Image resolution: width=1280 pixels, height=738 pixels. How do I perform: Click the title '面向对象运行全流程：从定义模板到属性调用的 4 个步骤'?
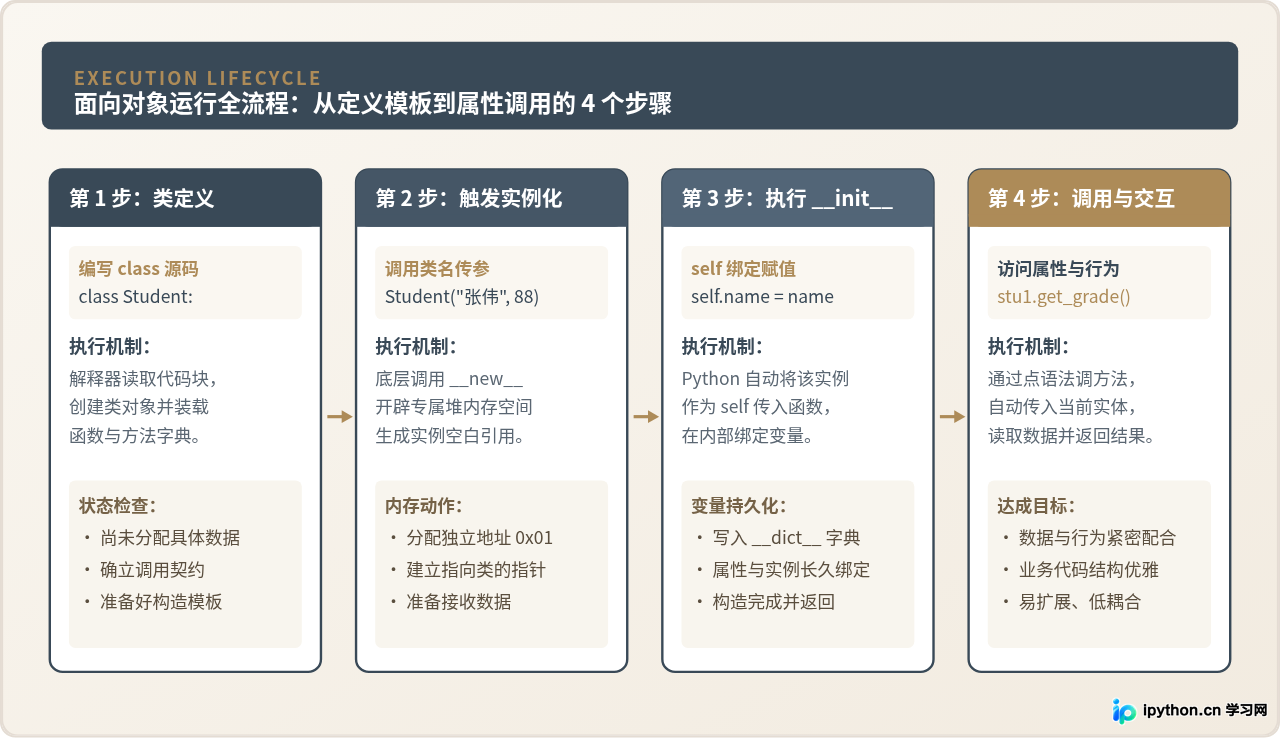[x=373, y=104]
